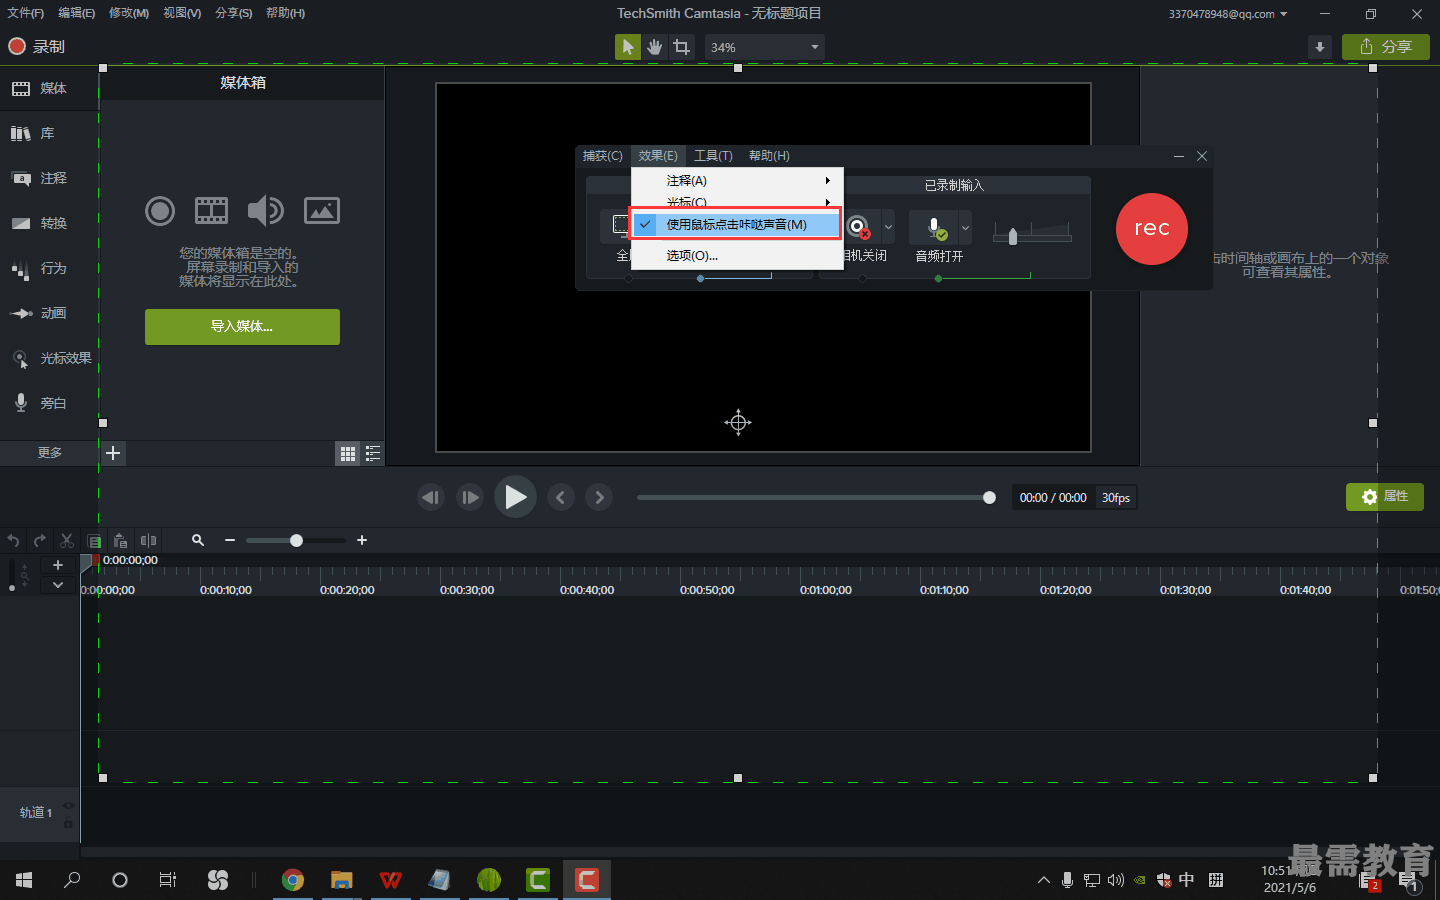1440x900 pixels.
Task: Click the image icon in media bin
Action: point(322,210)
